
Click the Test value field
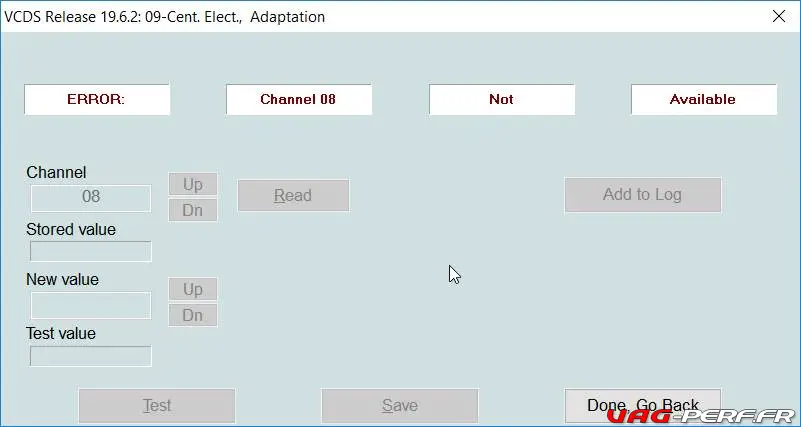click(91, 356)
